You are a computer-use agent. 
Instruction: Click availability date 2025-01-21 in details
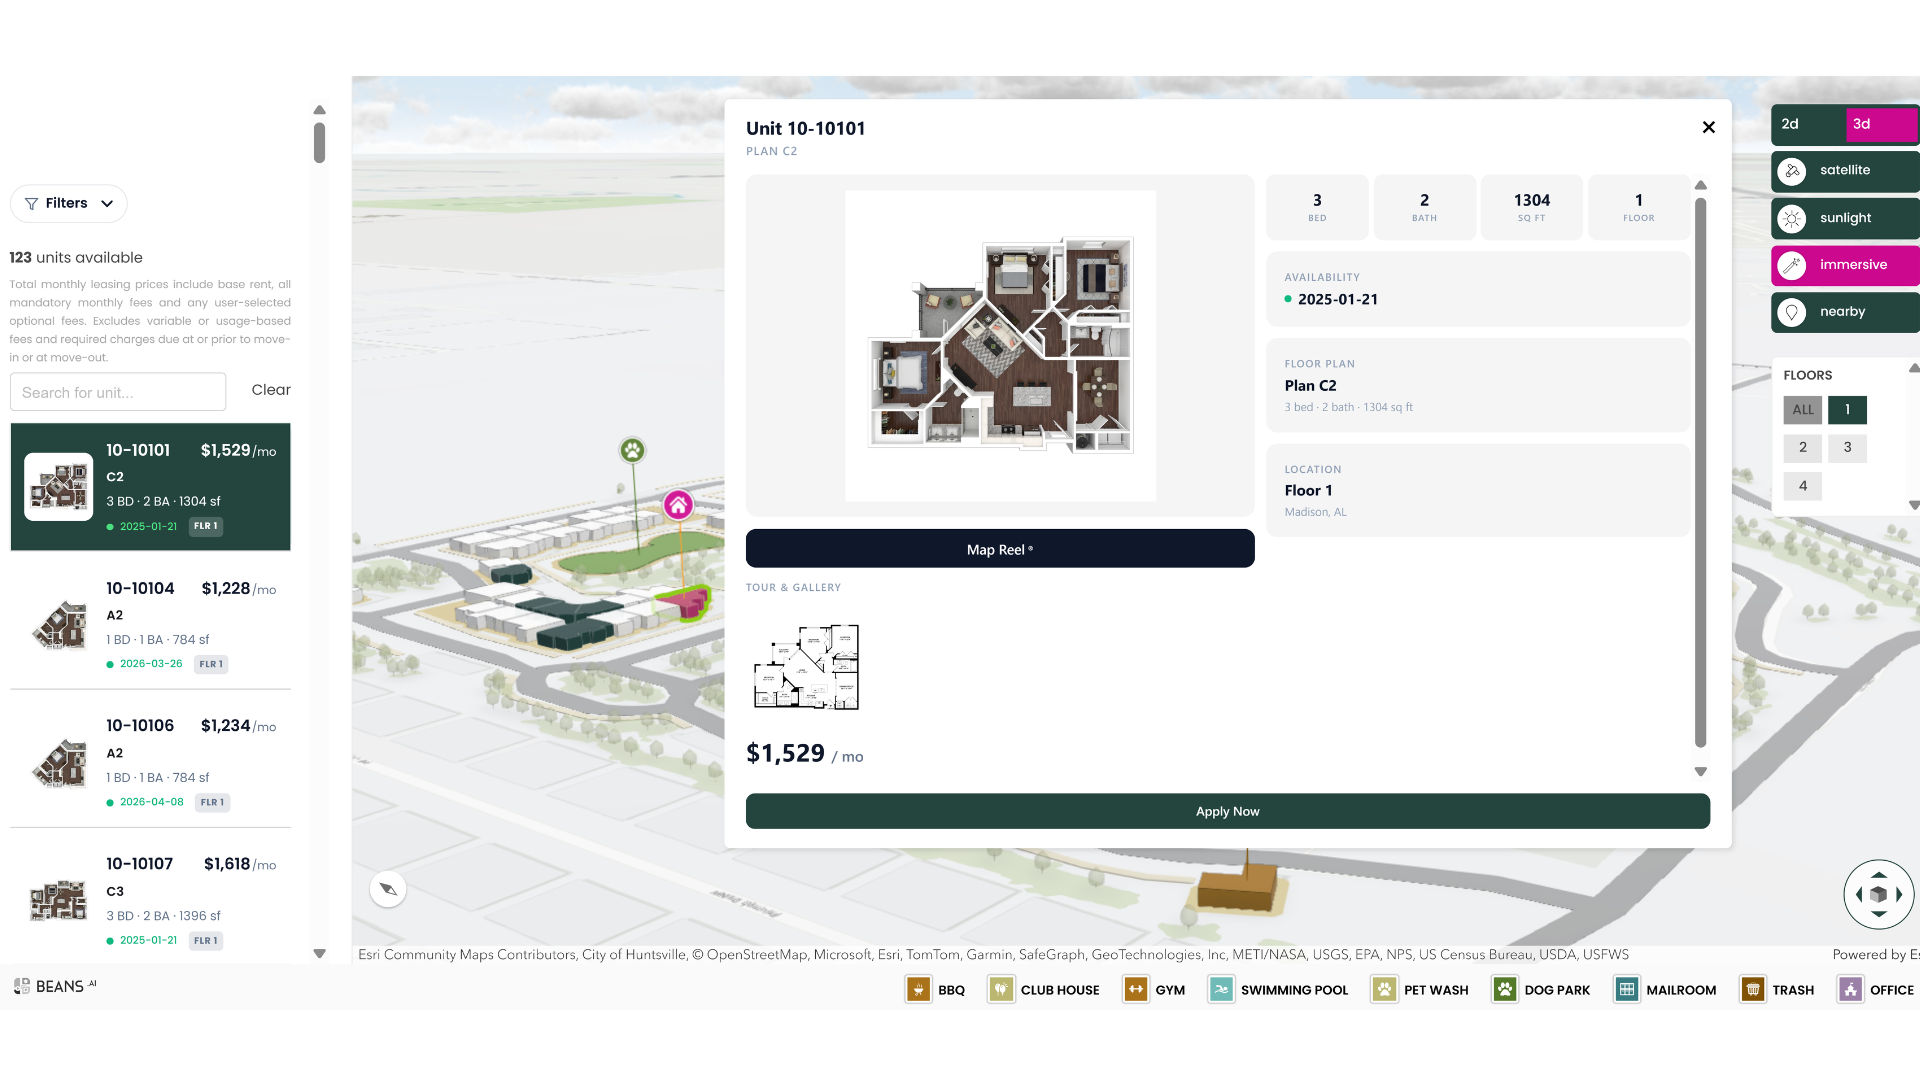[1337, 299]
